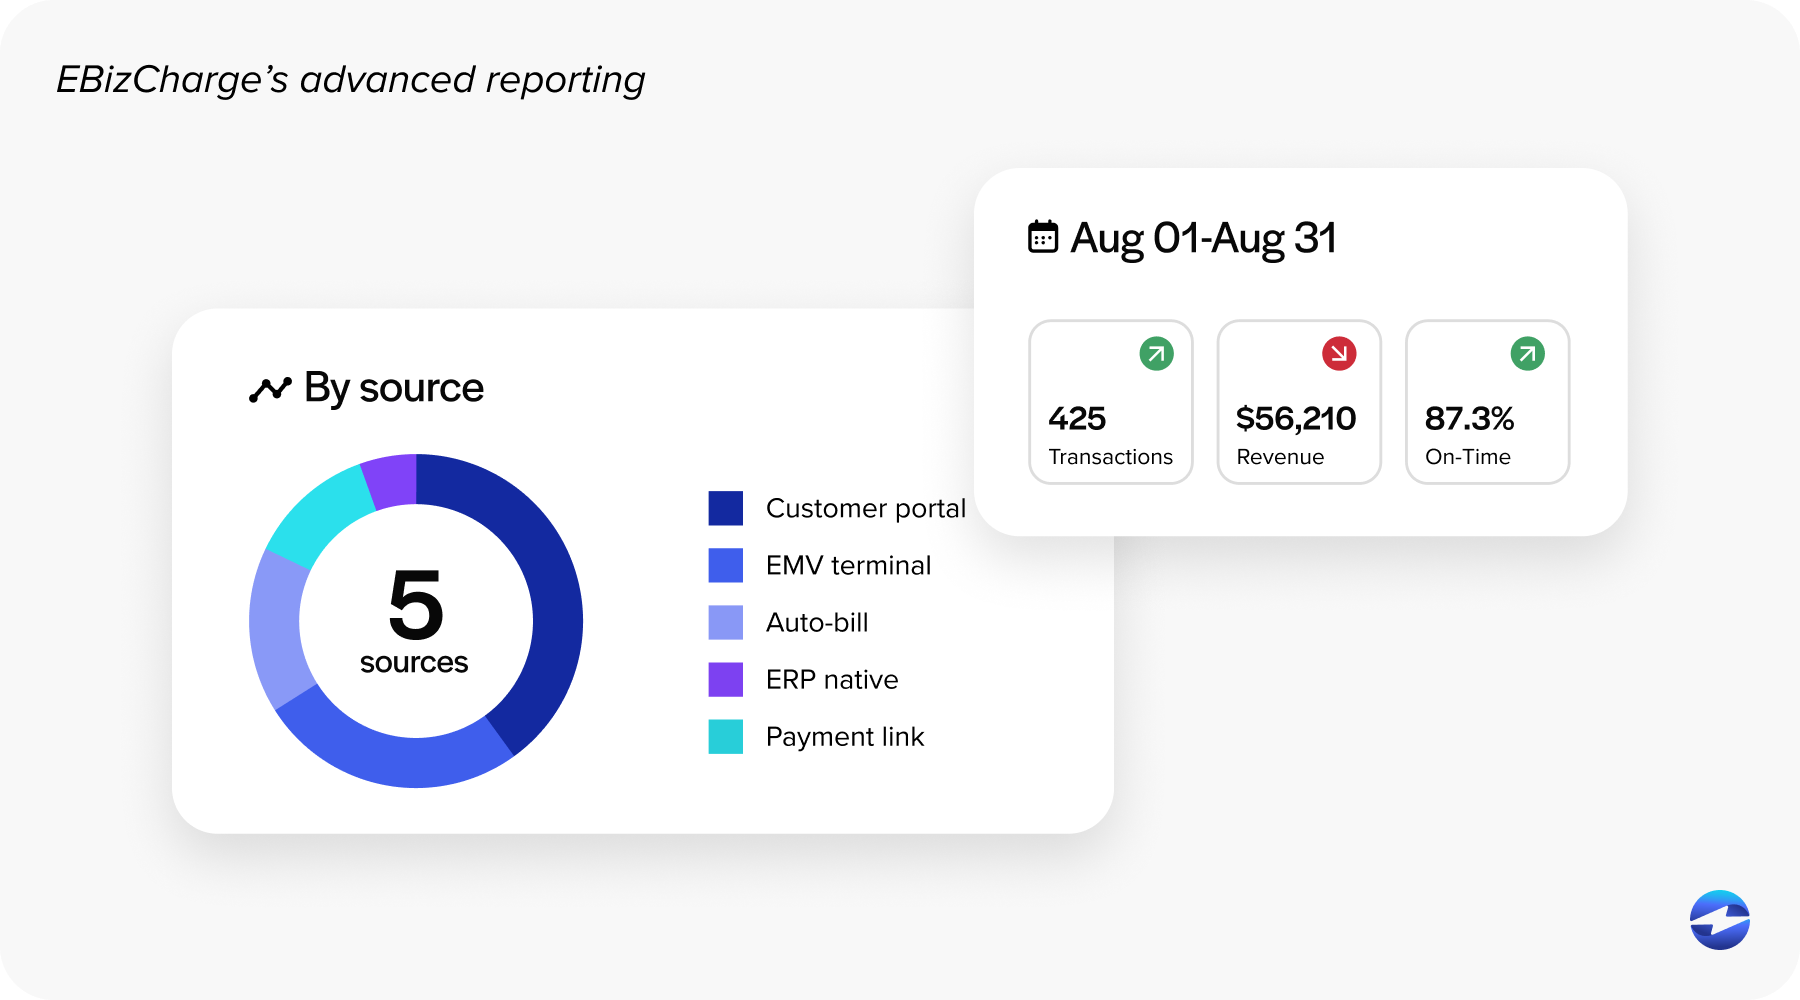Image resolution: width=1800 pixels, height=1000 pixels.
Task: Click the Aug 01-Aug 31 date range
Action: click(1203, 238)
